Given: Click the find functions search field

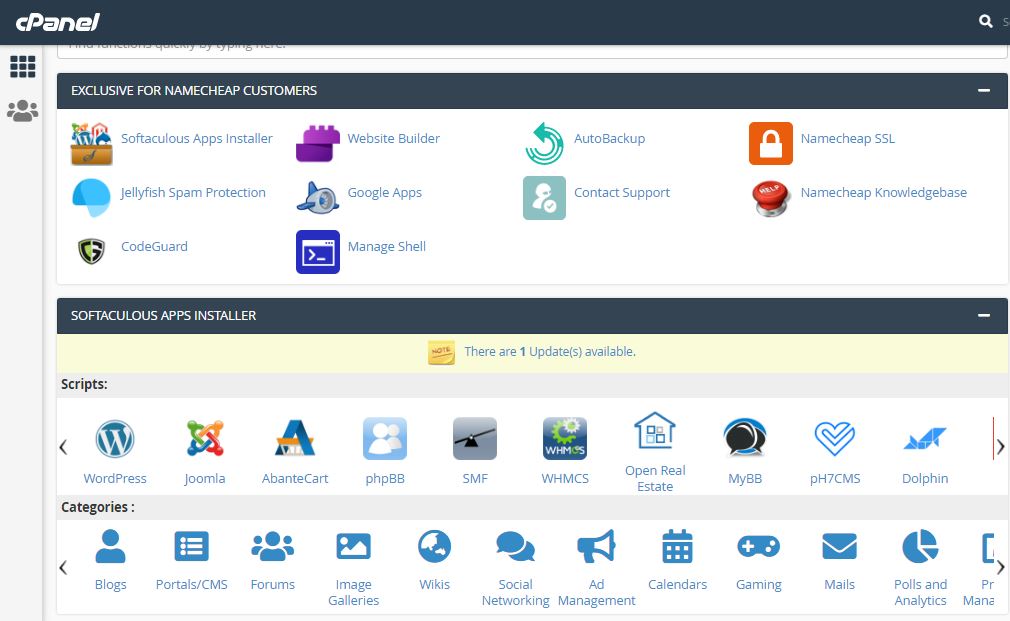Looking at the screenshot, I should pyautogui.click(x=532, y=50).
